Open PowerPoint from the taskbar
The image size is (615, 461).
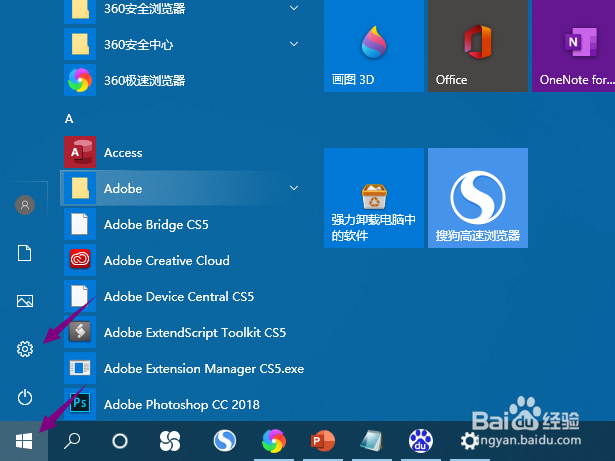pos(322,441)
